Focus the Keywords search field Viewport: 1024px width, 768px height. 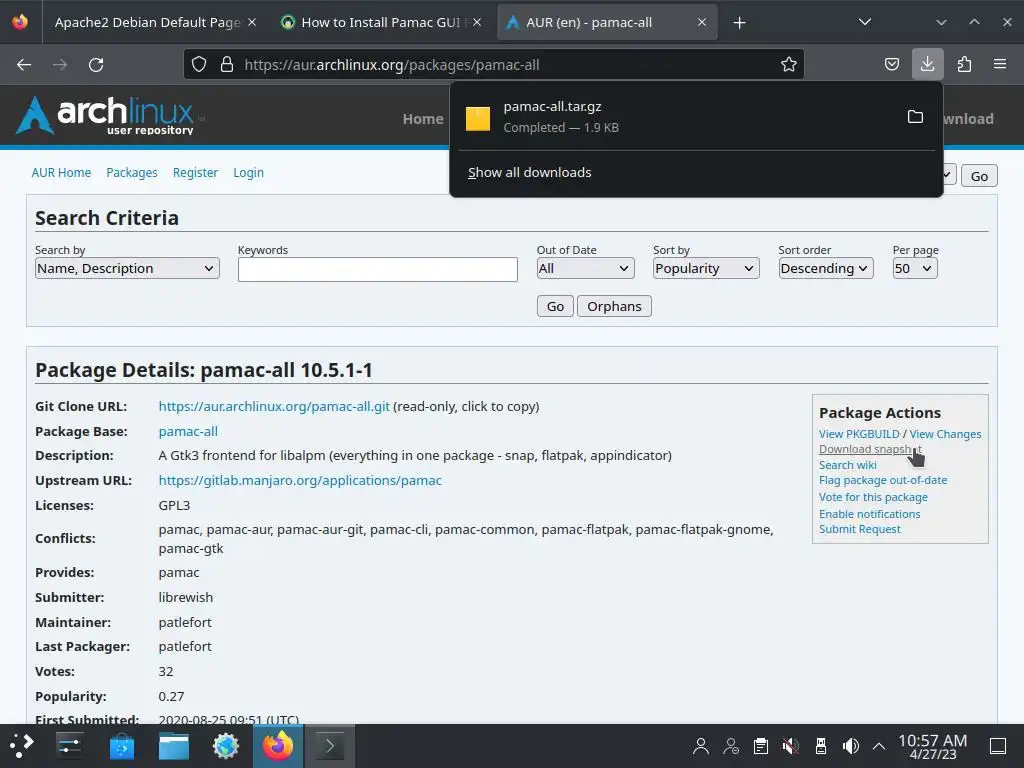click(377, 269)
